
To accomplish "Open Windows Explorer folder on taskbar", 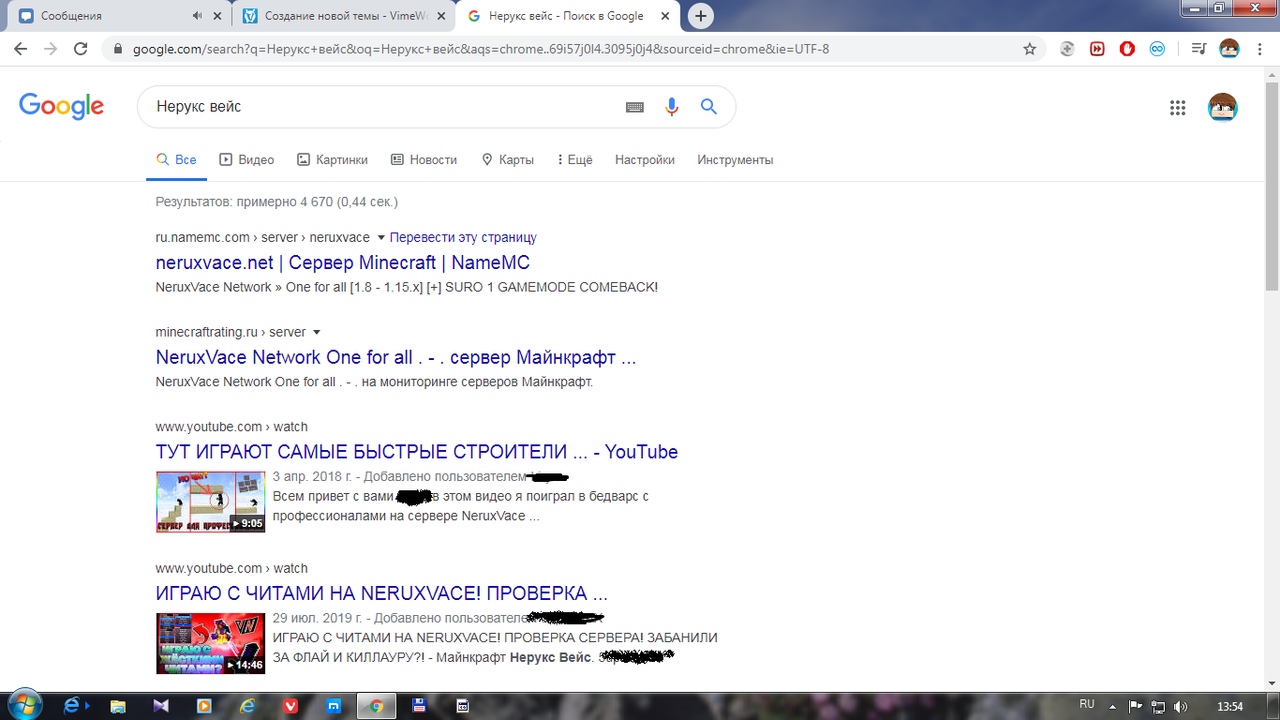I will pos(118,706).
